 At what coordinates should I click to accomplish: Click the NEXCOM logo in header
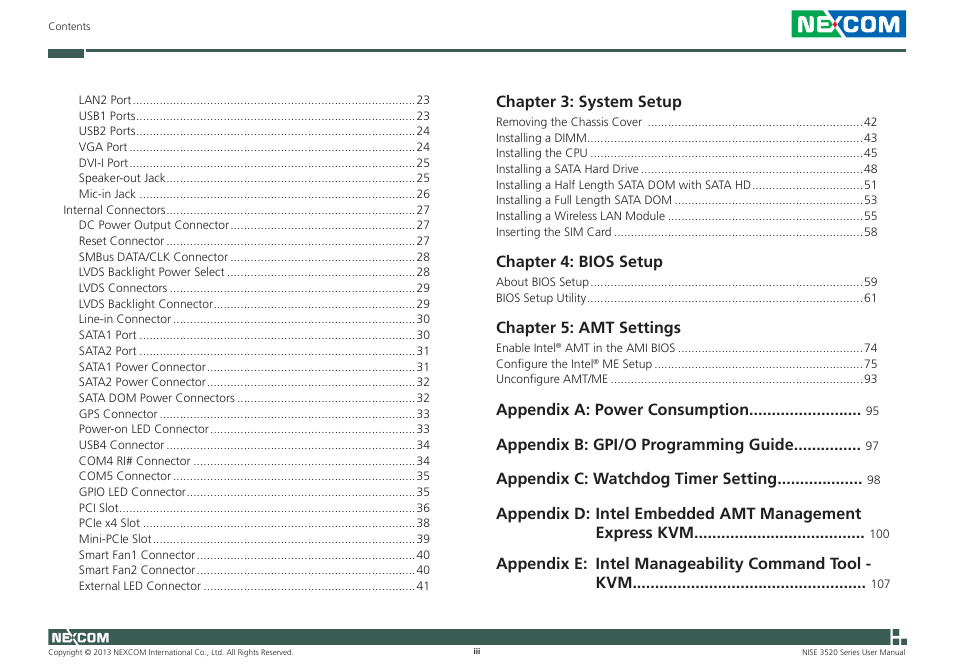[848, 24]
